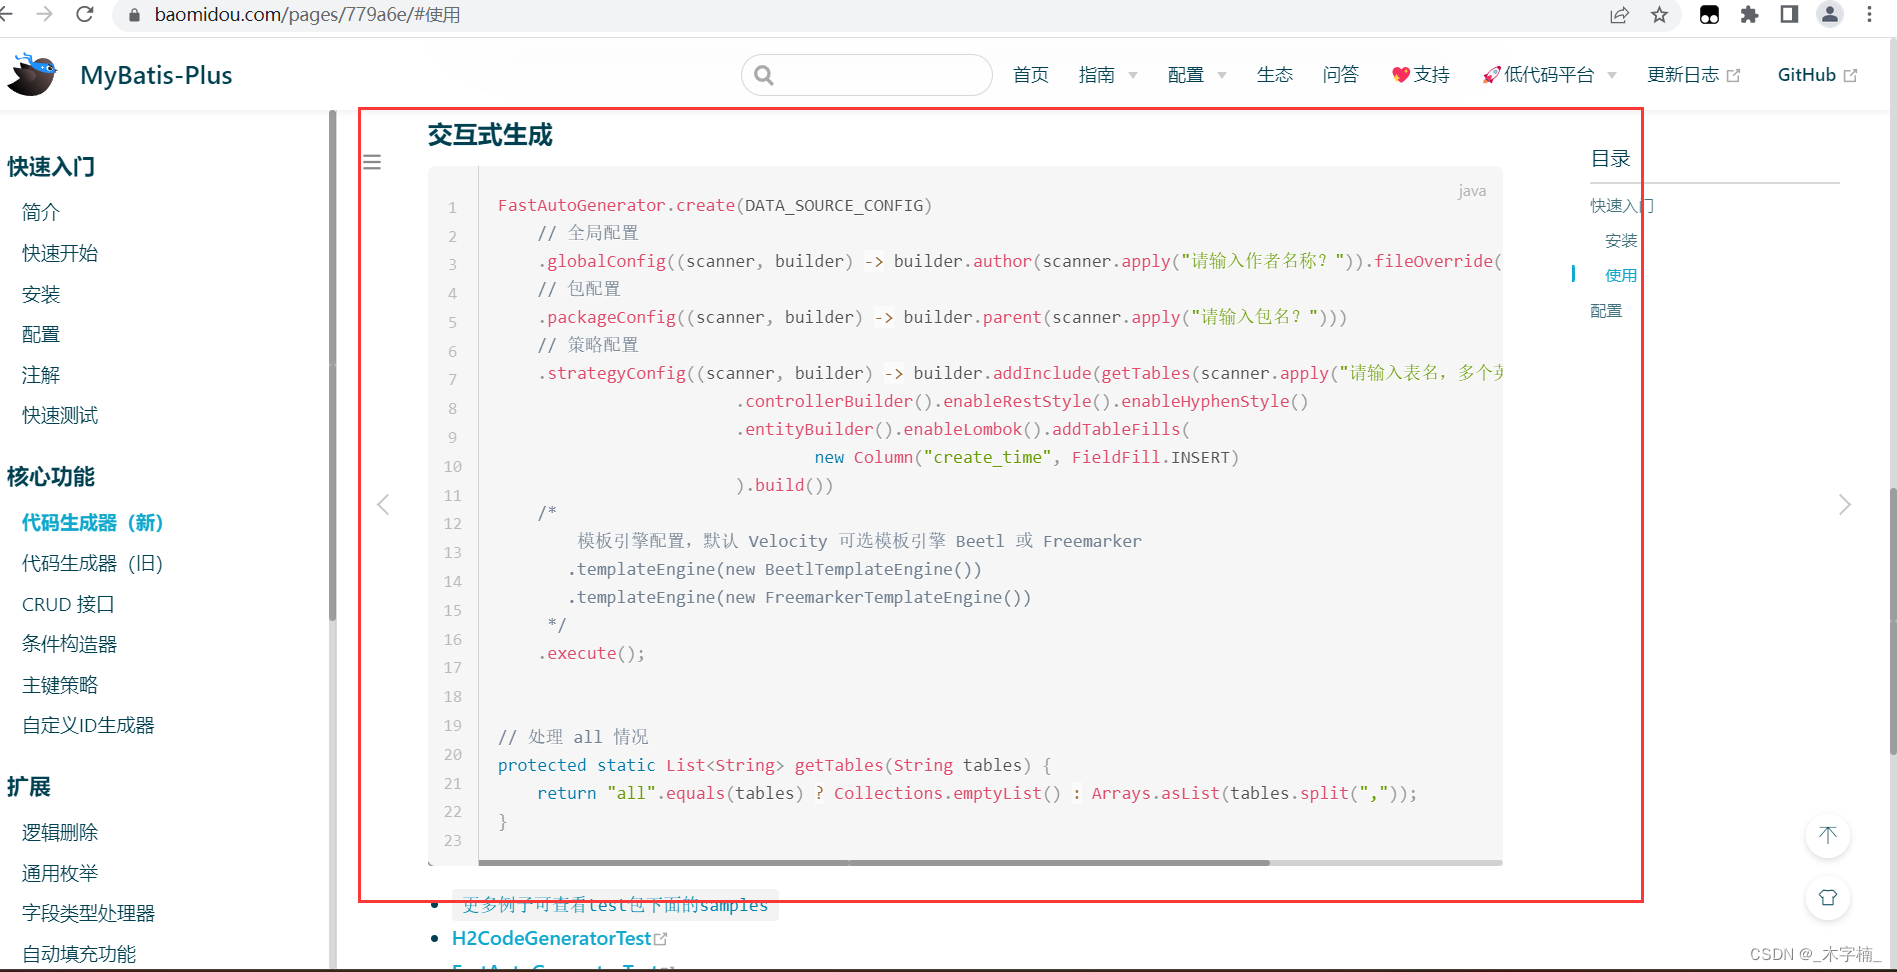This screenshot has height=972, width=1897.
Task: Open the 首页 nav item
Action: pyautogui.click(x=1030, y=75)
